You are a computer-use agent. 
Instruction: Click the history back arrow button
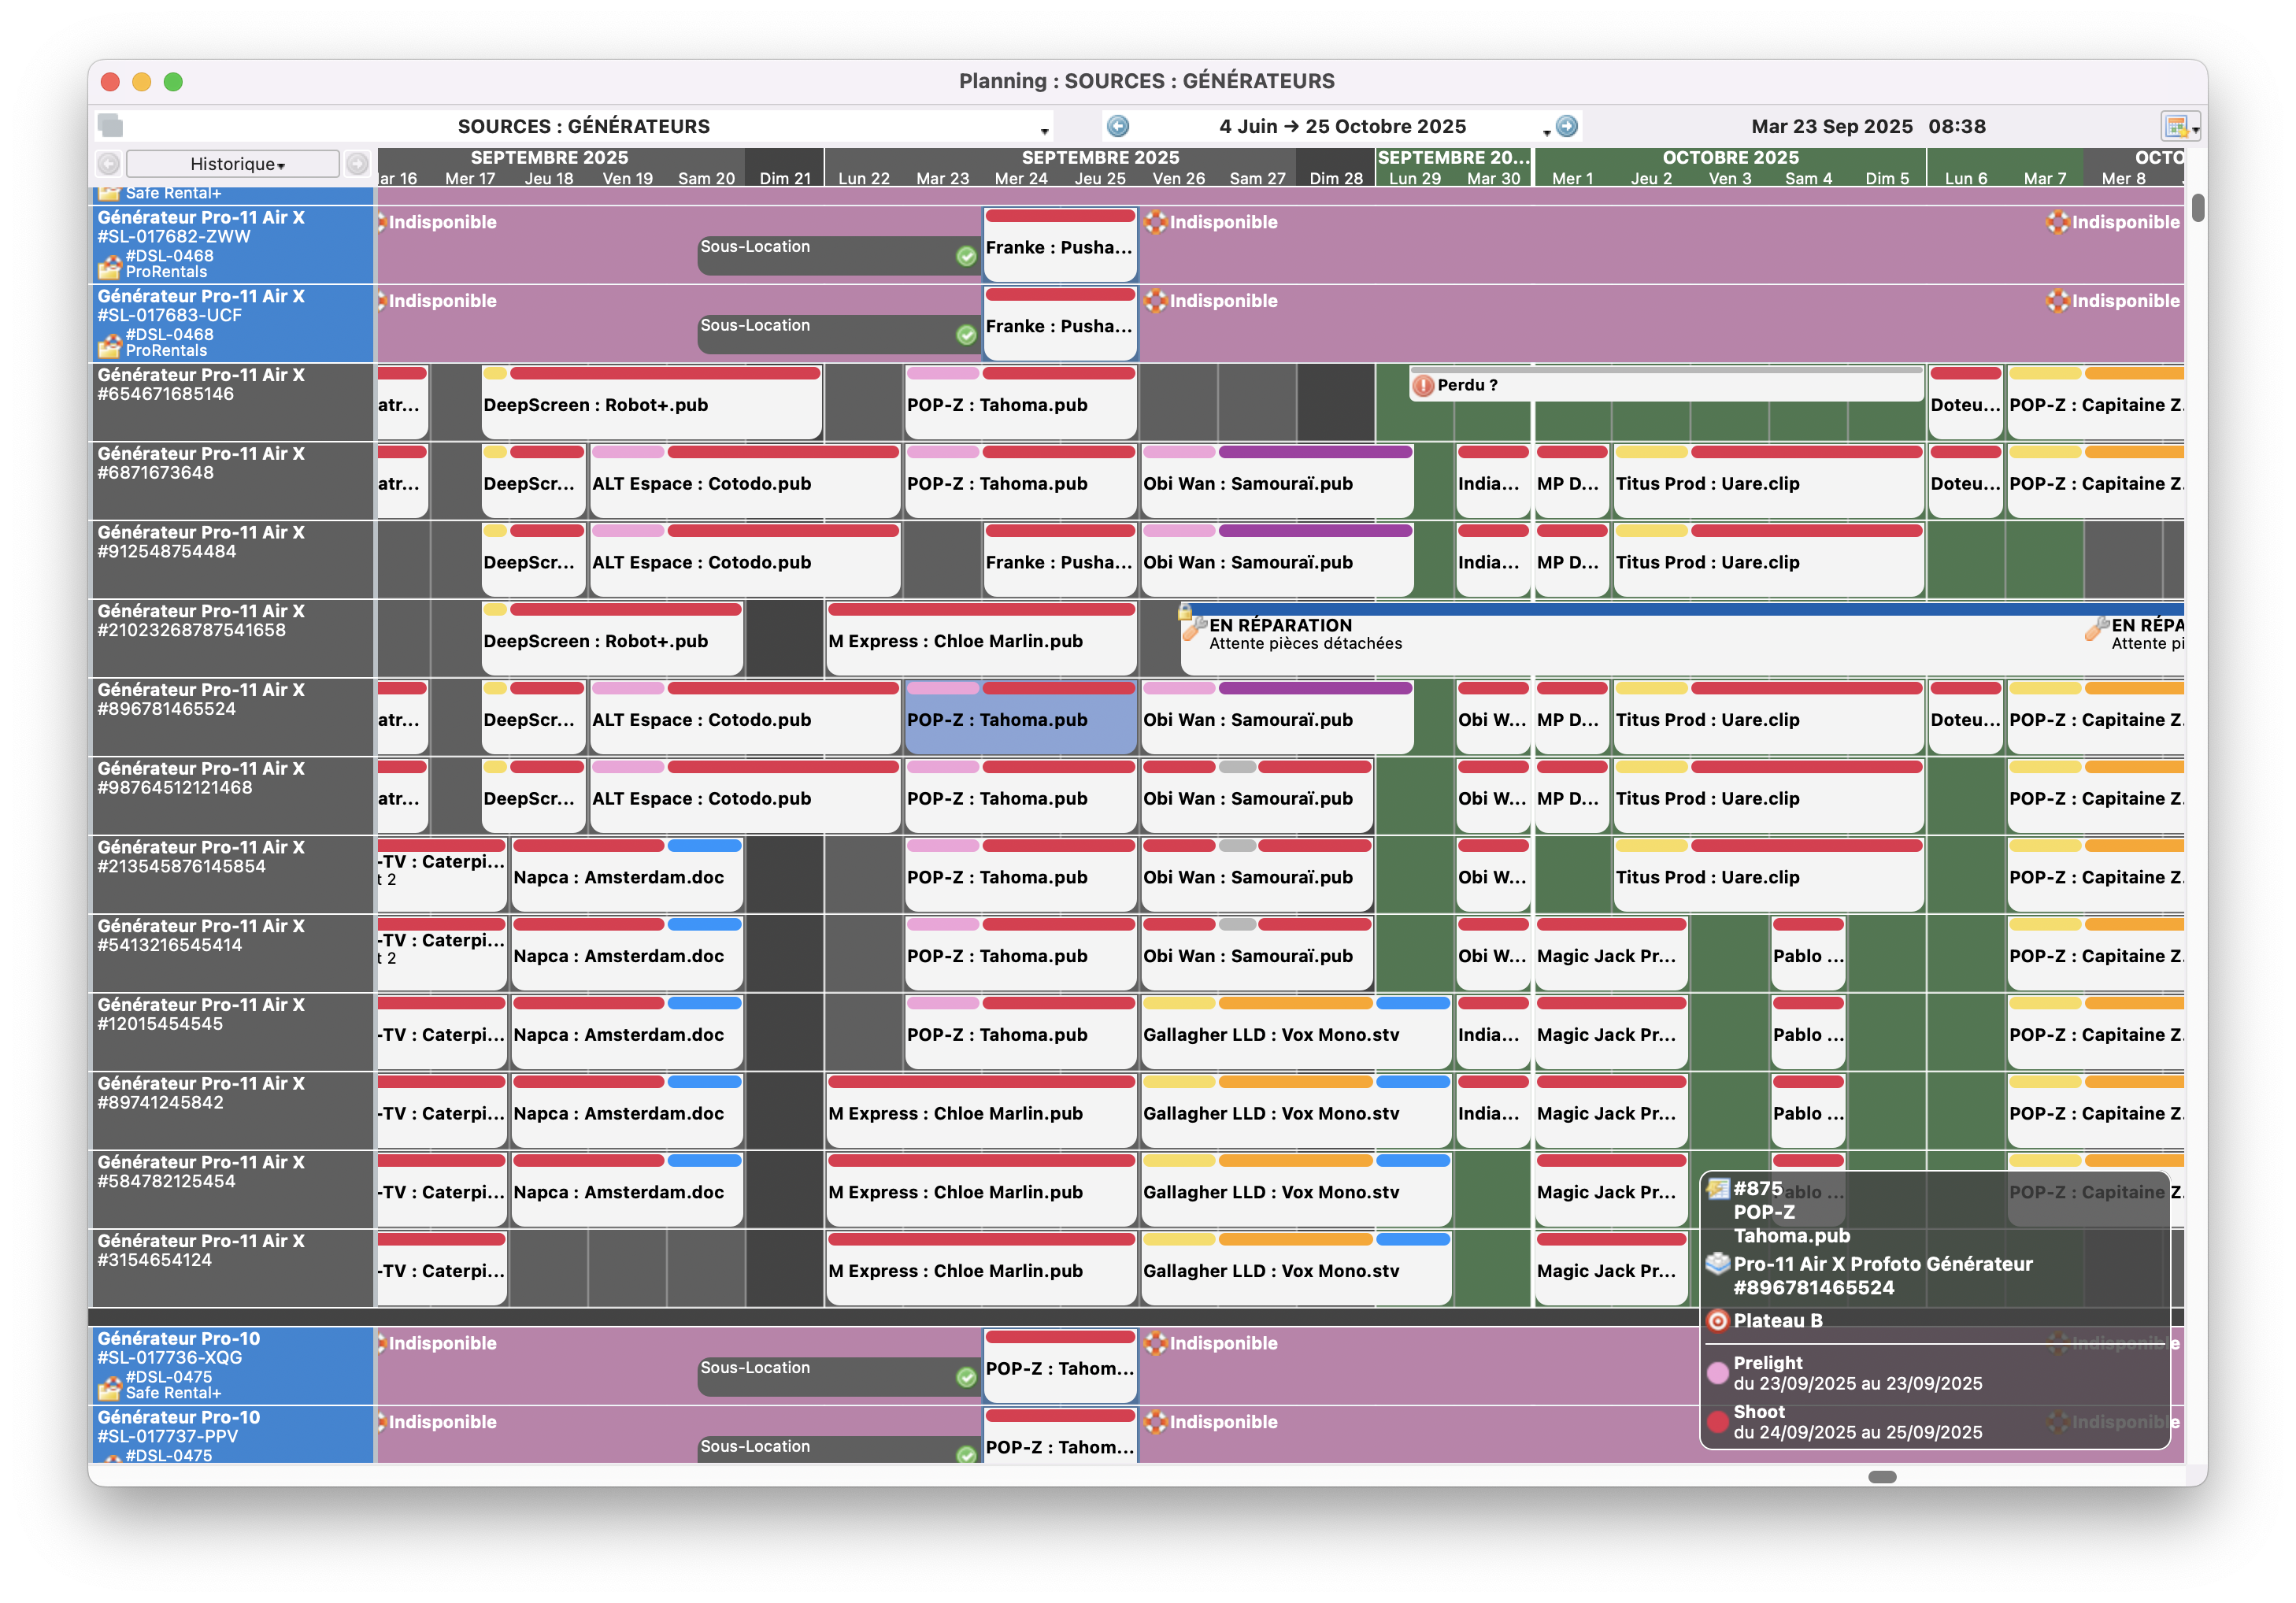click(x=109, y=164)
